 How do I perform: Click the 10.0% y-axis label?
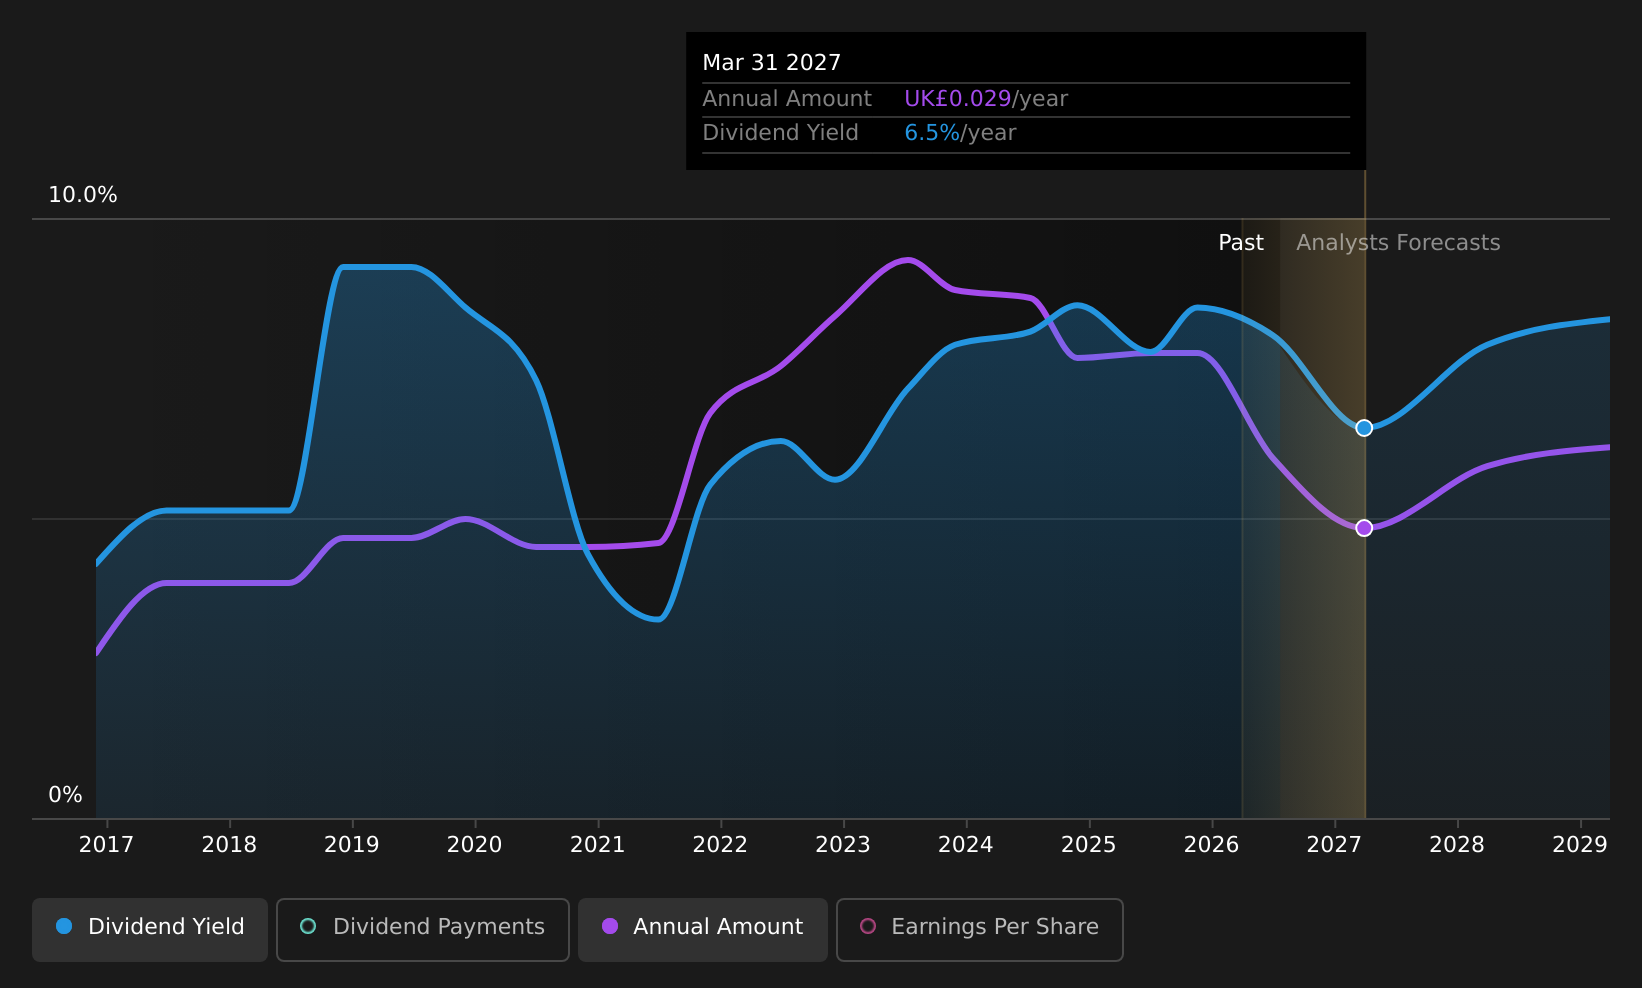pos(83,195)
